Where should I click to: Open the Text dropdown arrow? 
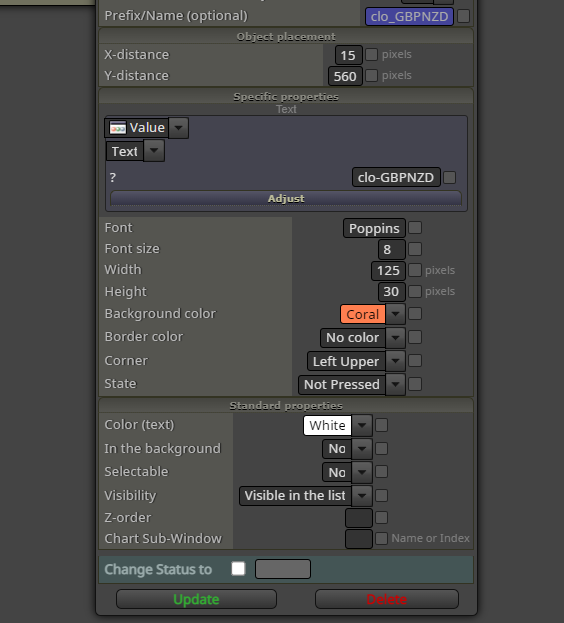[x=154, y=151]
